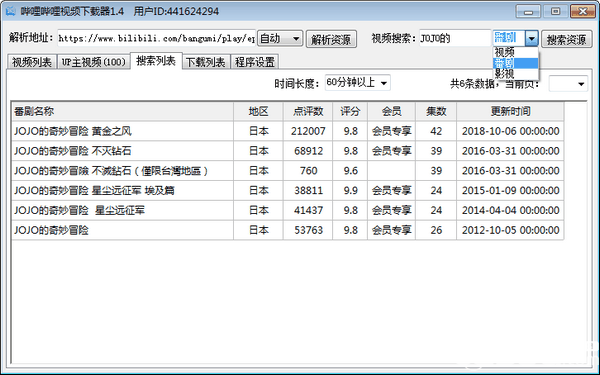Select 视频 in the dropdown list
600x375 pixels.
[x=515, y=52]
